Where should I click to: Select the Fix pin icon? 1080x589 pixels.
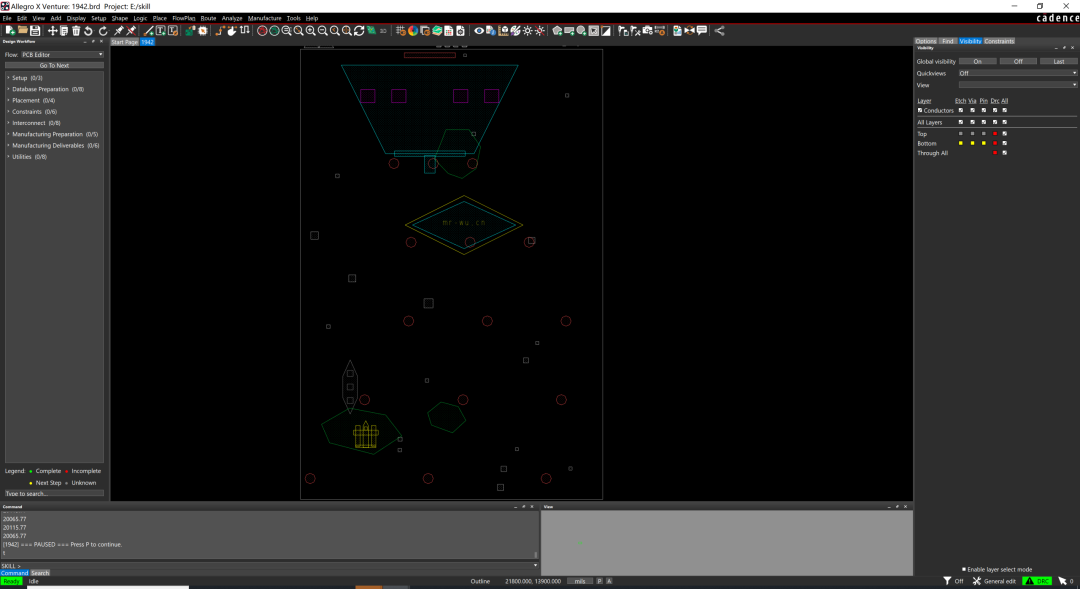point(118,30)
